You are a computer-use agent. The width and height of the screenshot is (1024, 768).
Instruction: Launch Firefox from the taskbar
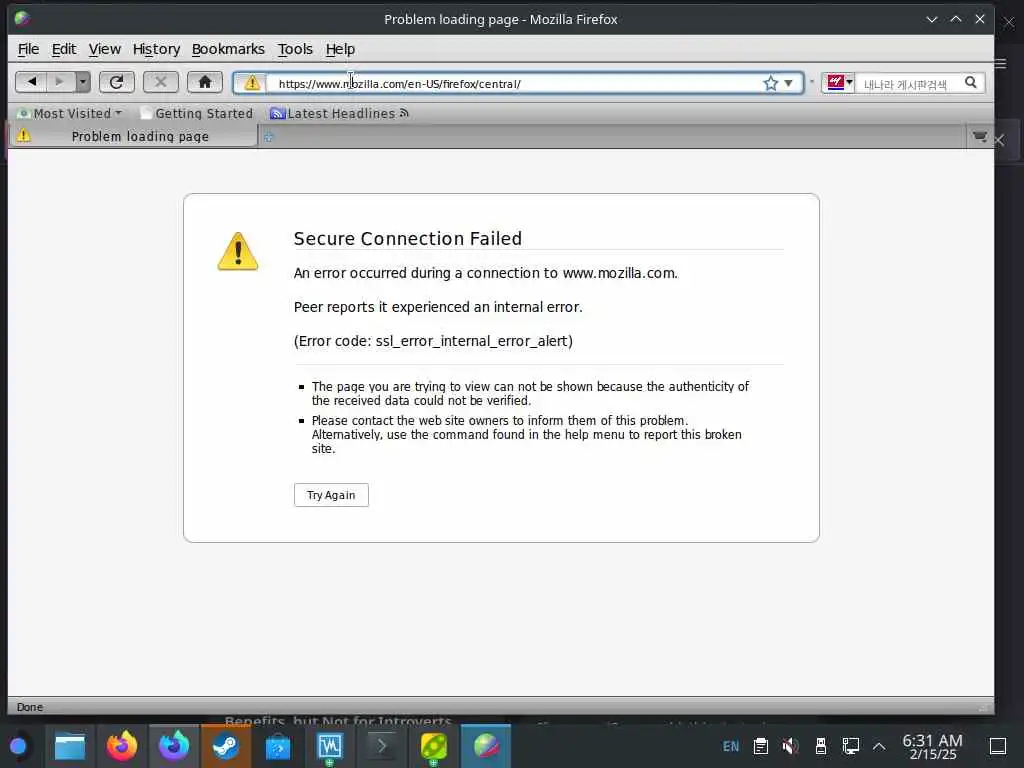pyautogui.click(x=122, y=746)
